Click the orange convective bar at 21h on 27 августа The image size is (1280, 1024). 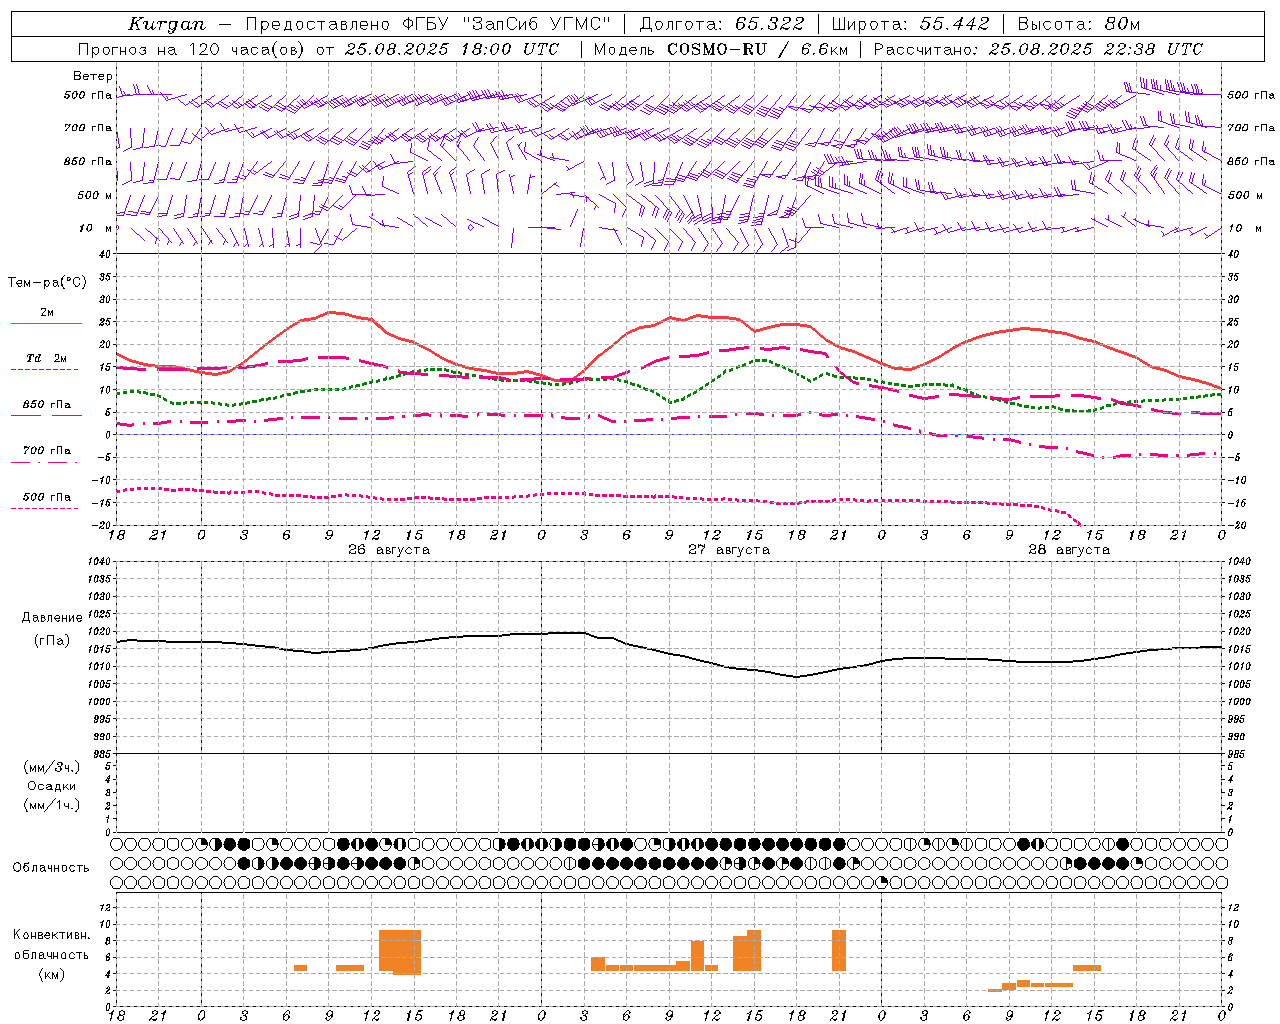pyautogui.click(x=839, y=950)
